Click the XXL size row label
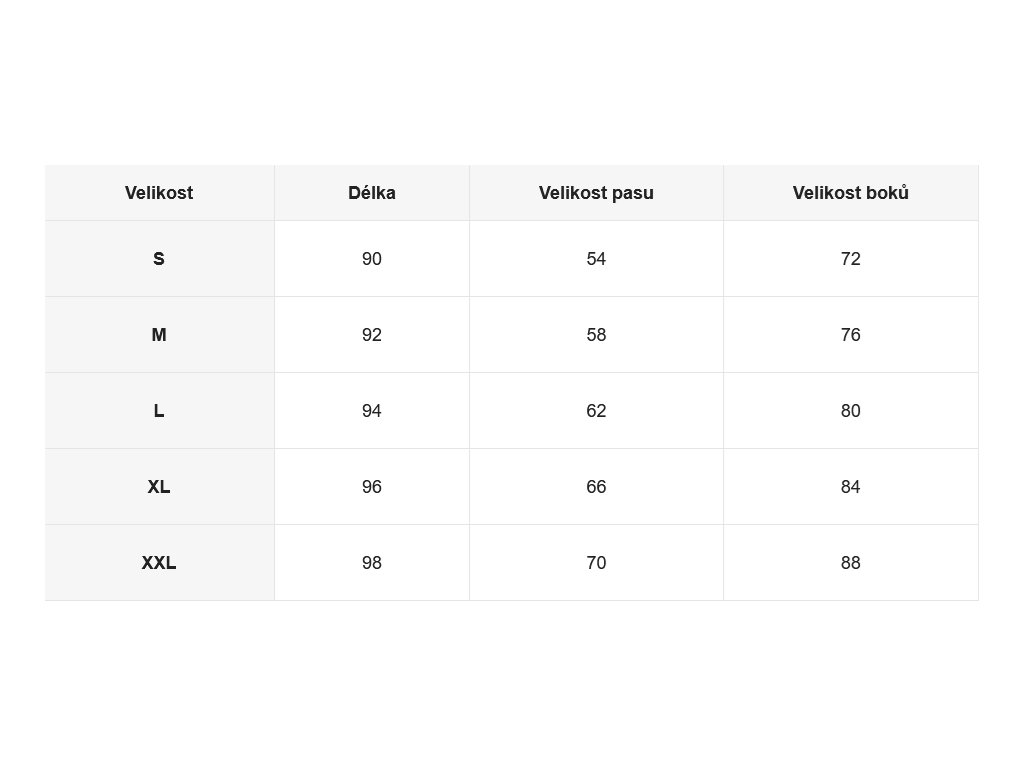The image size is (1024, 768). tap(159, 562)
